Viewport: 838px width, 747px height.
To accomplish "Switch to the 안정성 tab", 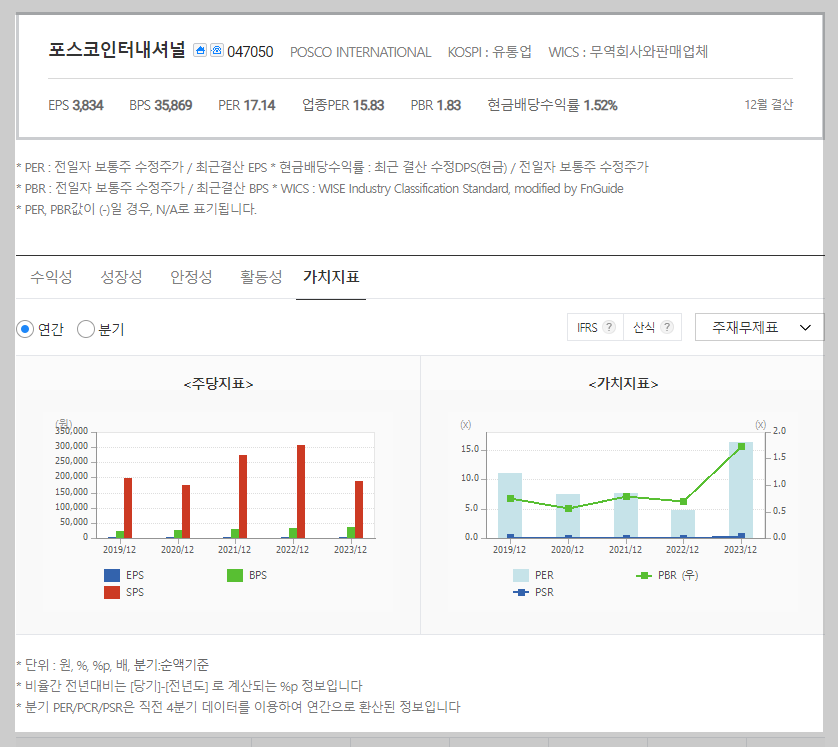I will tap(191, 277).
